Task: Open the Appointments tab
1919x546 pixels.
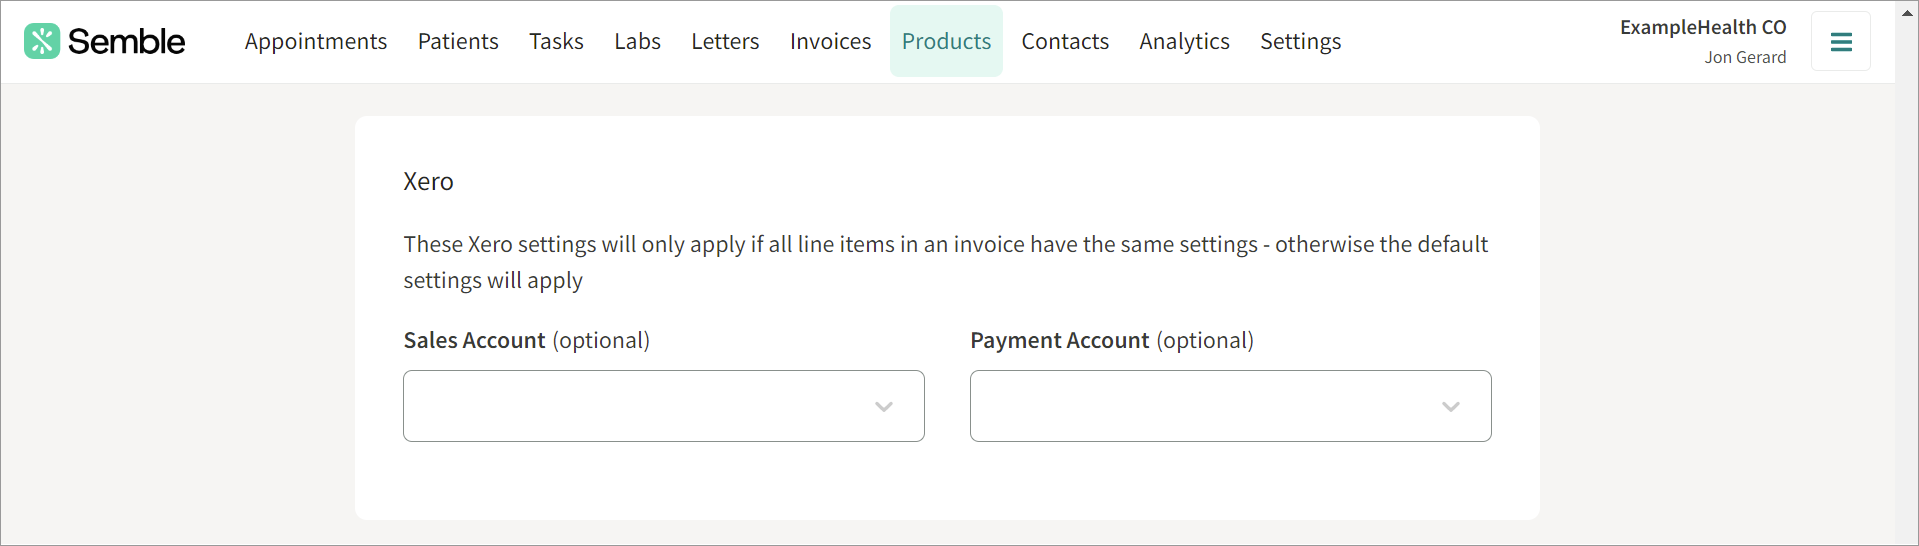Action: (316, 41)
